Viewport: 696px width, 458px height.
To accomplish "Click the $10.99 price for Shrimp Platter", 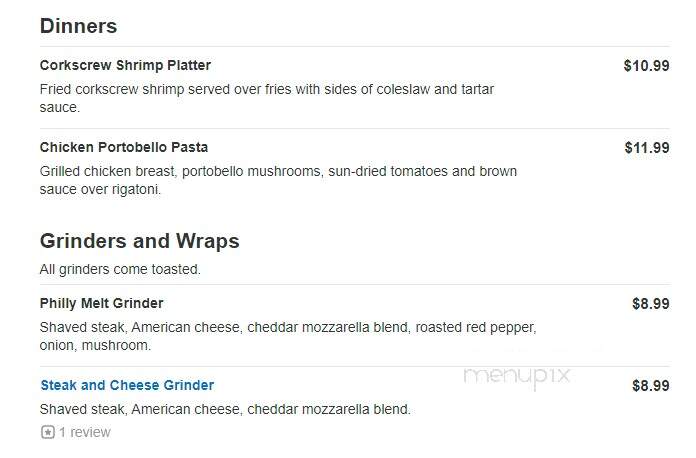I will pos(646,66).
